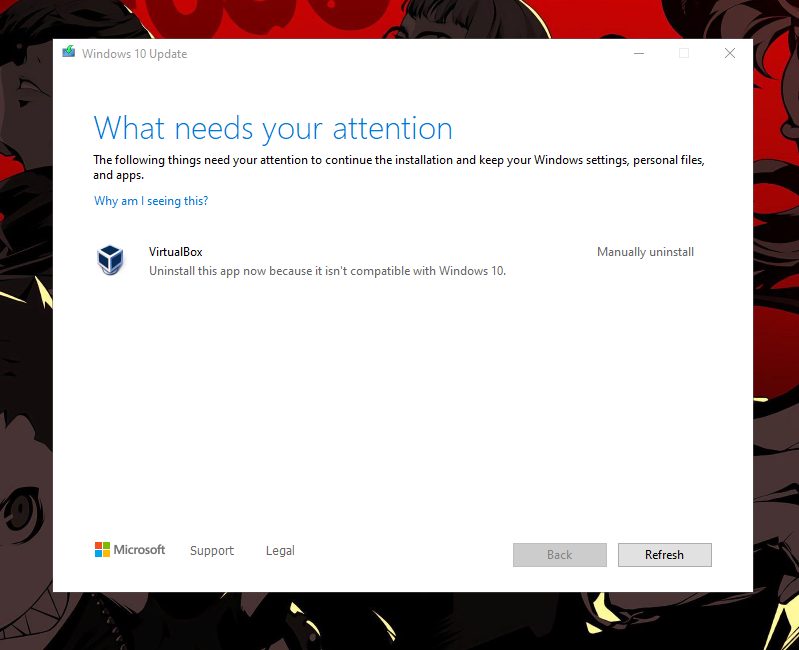The image size is (799, 650).
Task: Open the "Why am I seeing this?" link
Action: click(151, 201)
